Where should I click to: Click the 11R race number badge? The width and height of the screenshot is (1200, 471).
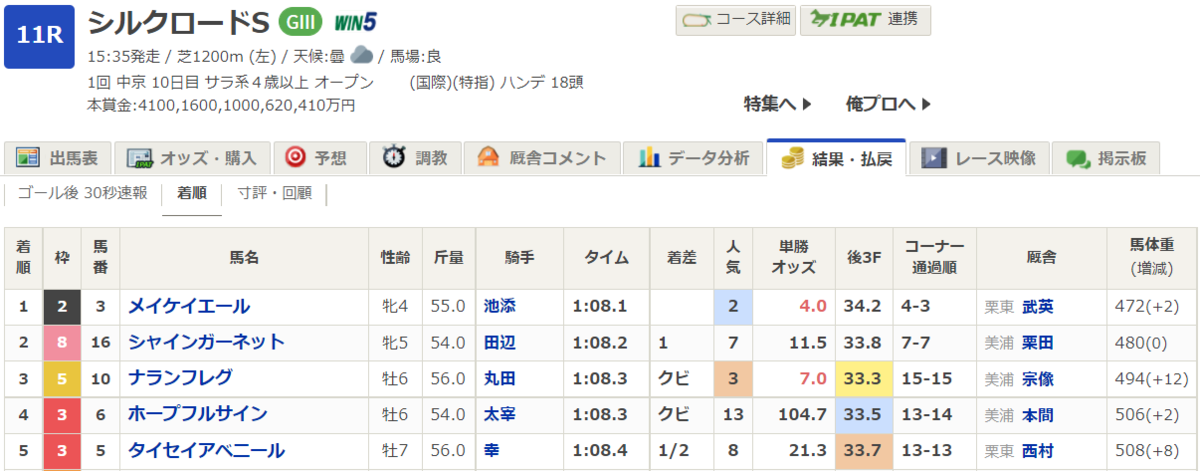40,35
